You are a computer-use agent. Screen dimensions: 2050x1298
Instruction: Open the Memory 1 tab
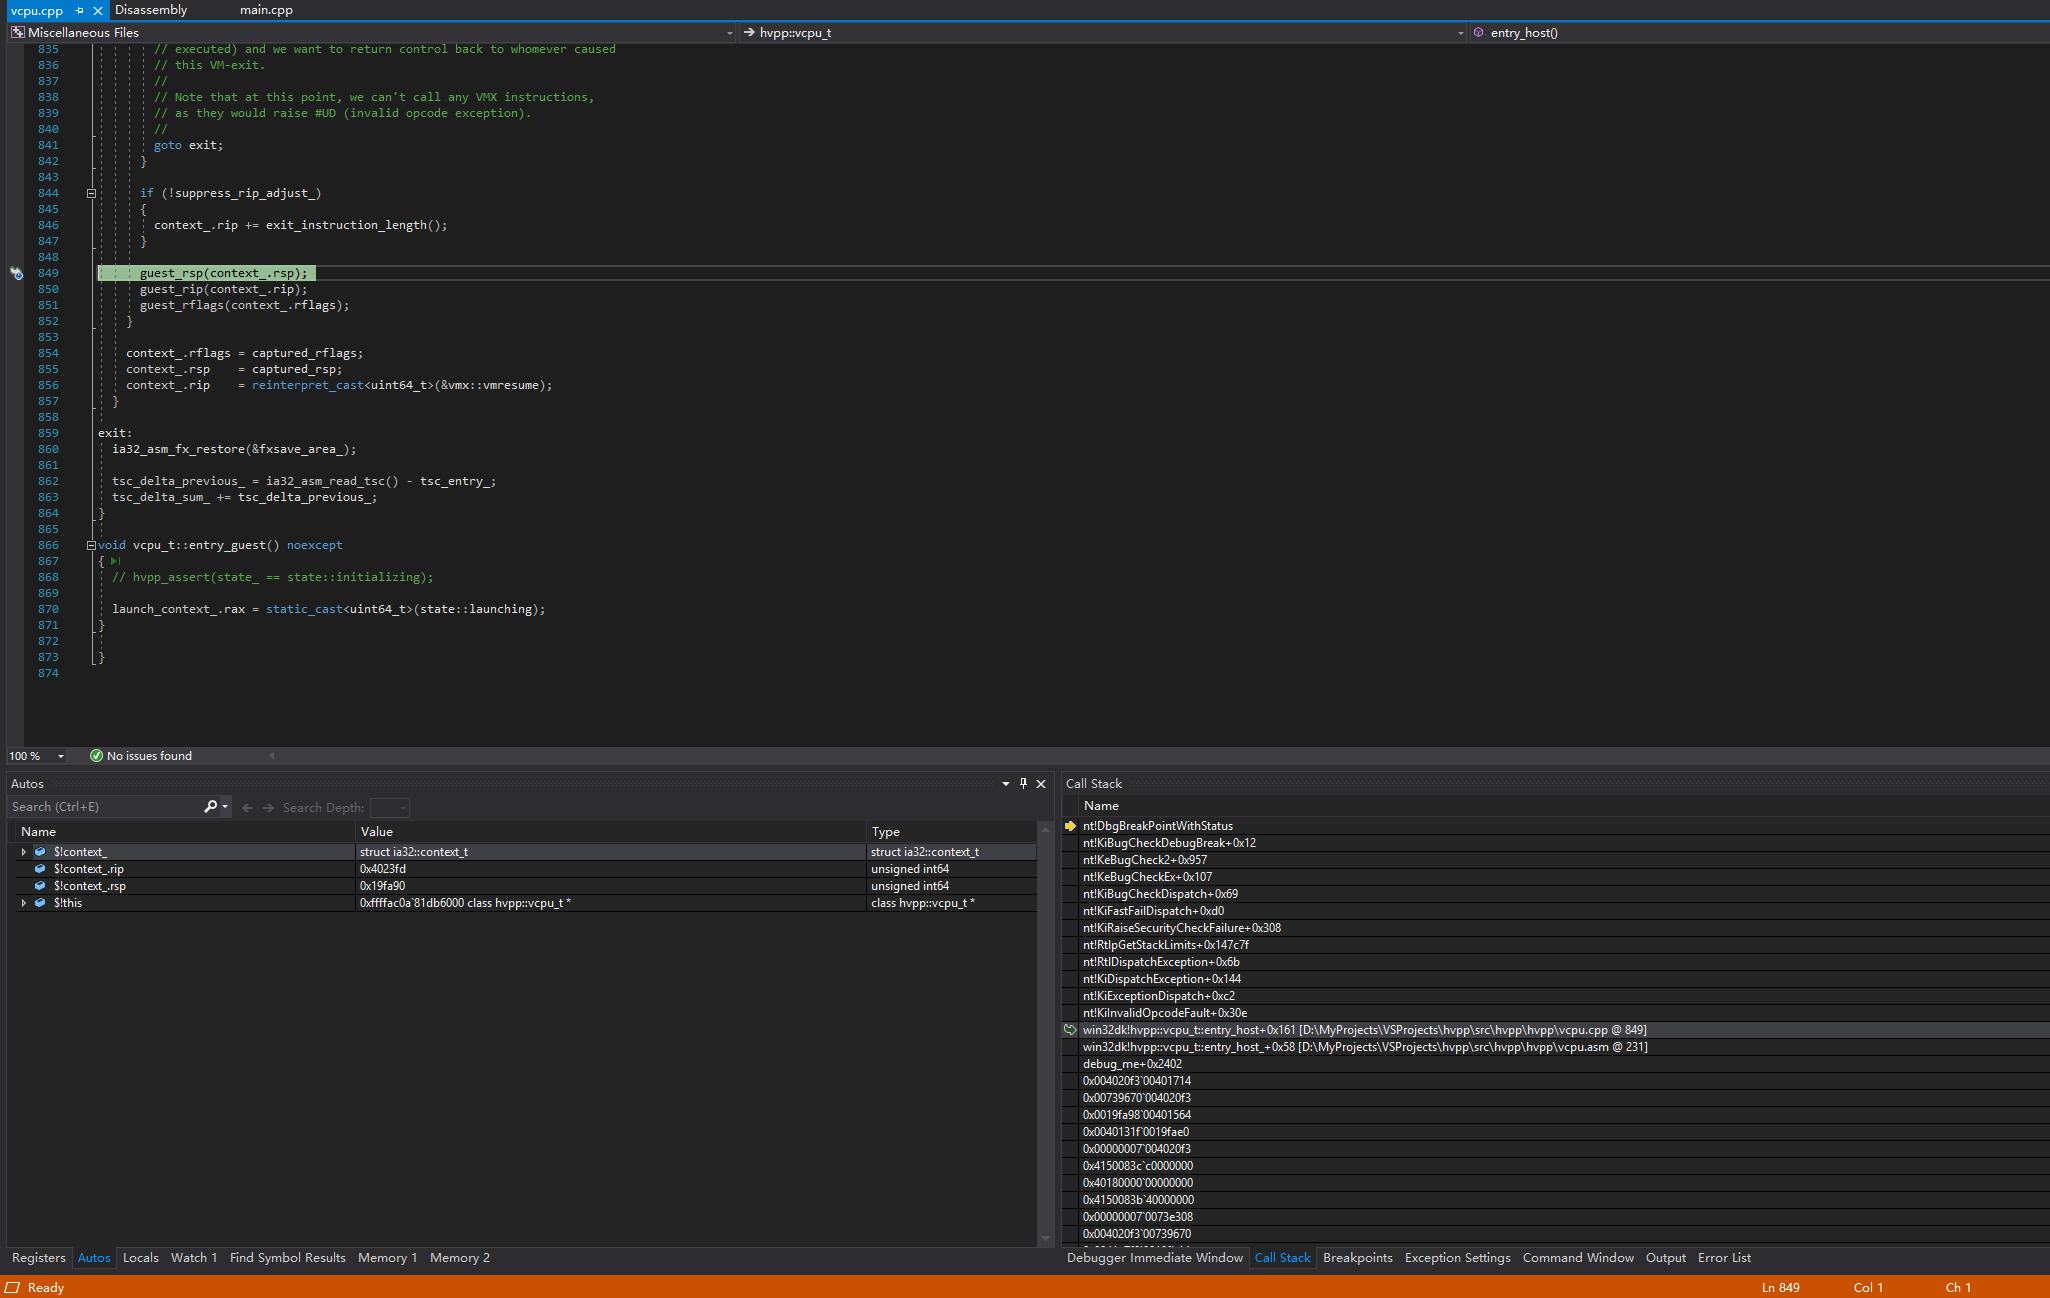[x=388, y=1258]
